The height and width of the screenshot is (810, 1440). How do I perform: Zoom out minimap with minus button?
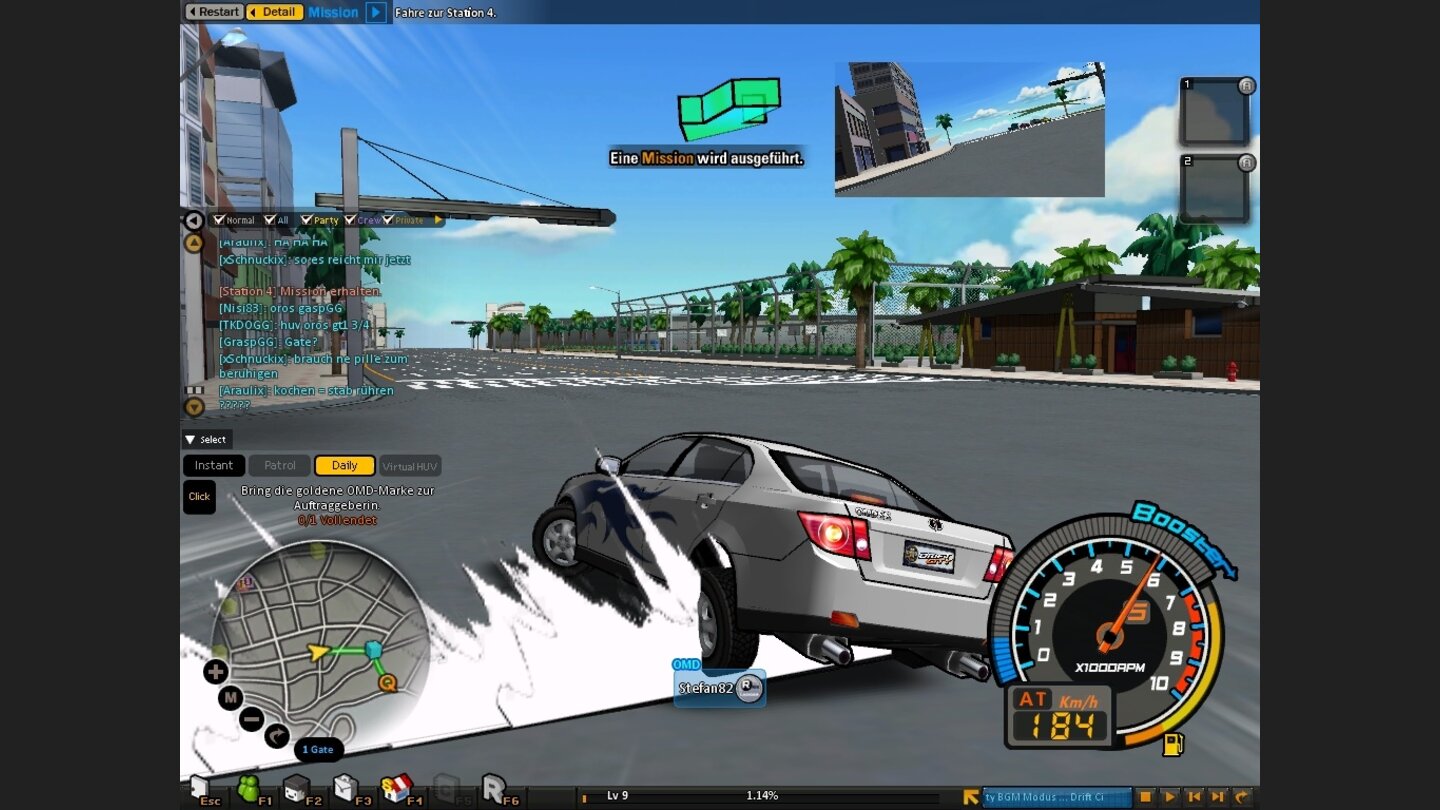tap(252, 719)
